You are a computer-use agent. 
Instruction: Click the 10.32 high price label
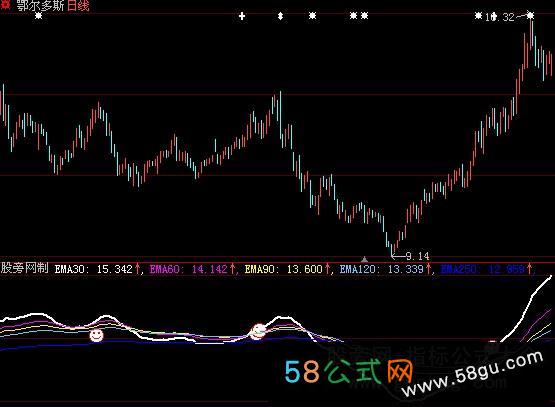[x=500, y=17]
